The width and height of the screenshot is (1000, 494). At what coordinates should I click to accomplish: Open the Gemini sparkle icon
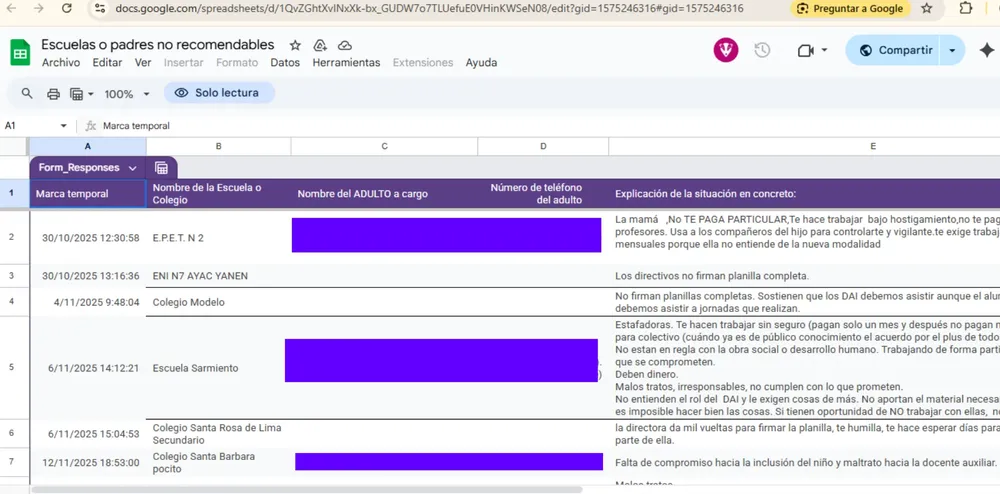[987, 50]
